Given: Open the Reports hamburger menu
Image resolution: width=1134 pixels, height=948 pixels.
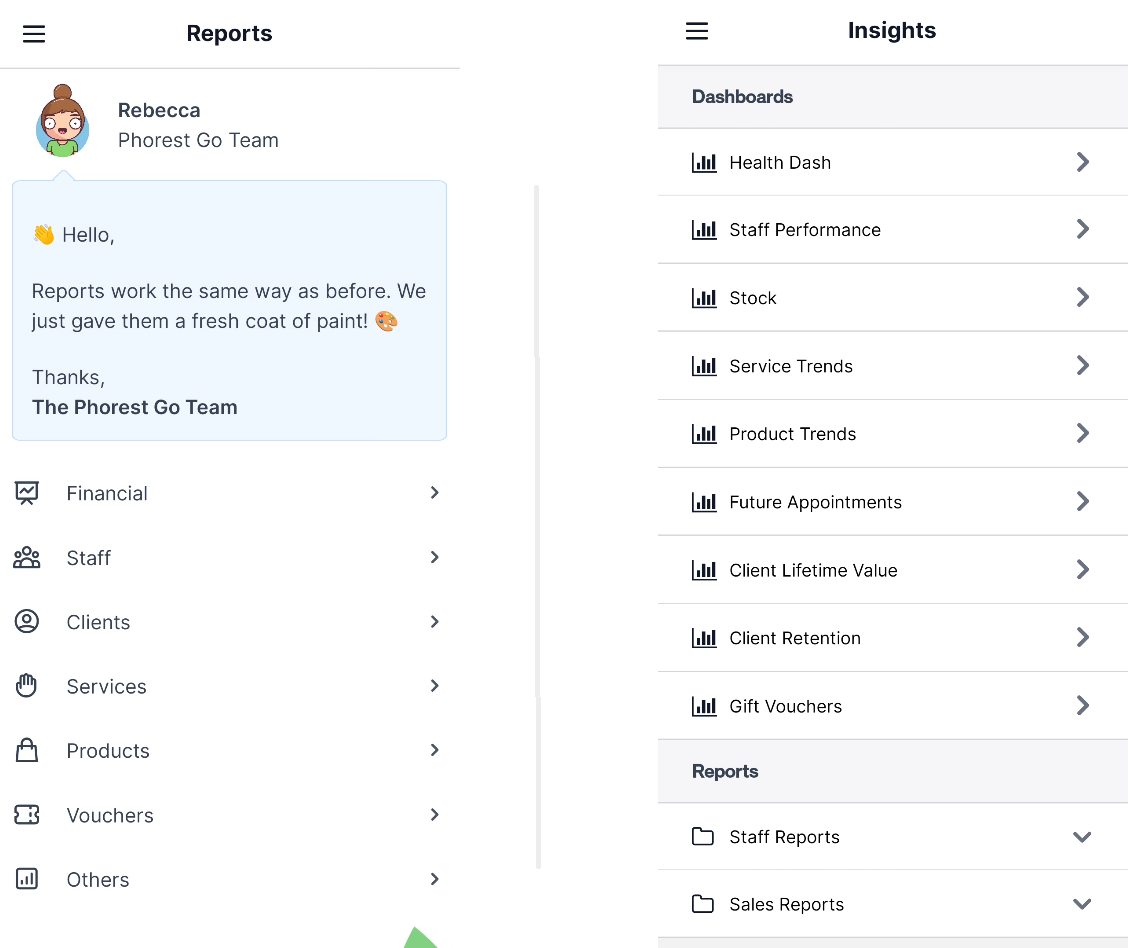Looking at the screenshot, I should coord(34,34).
